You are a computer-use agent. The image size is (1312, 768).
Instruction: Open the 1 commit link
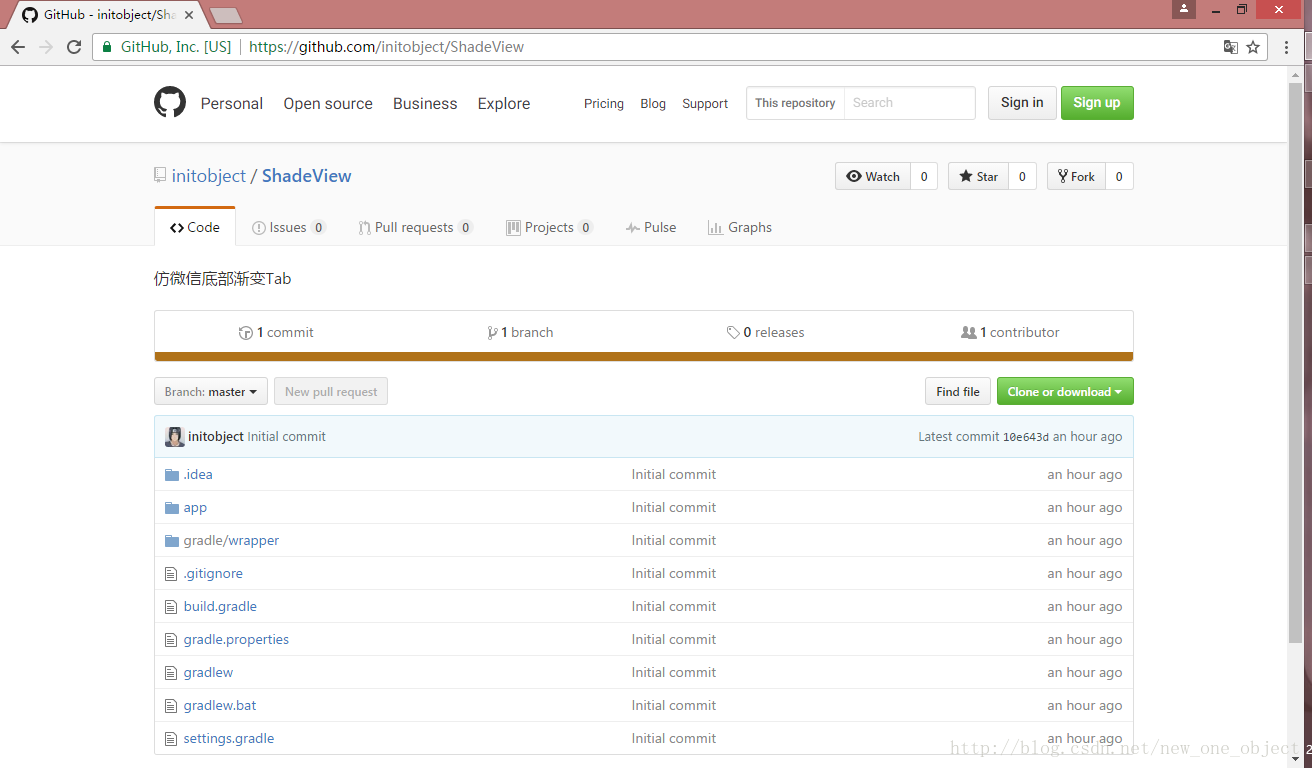click(x=276, y=332)
